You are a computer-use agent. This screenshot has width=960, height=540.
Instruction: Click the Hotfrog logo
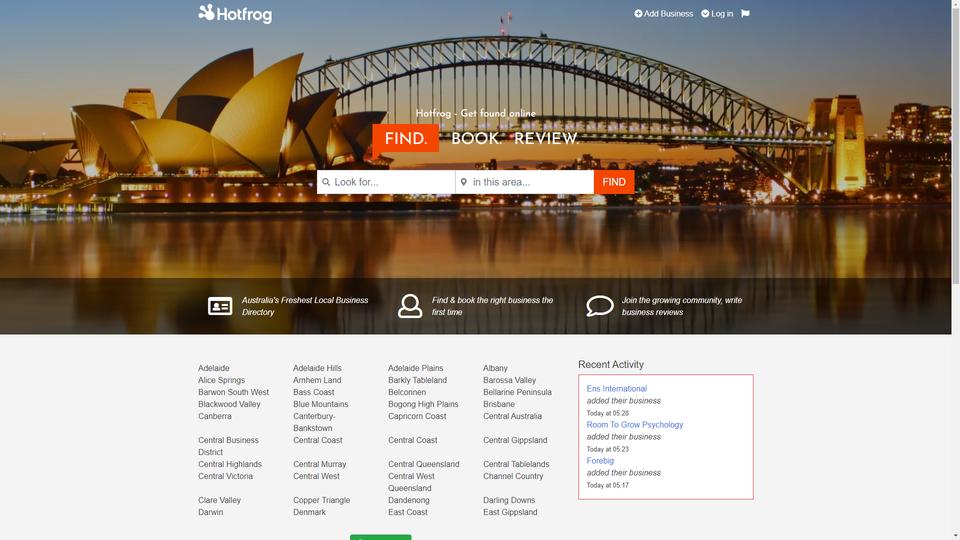pos(235,13)
